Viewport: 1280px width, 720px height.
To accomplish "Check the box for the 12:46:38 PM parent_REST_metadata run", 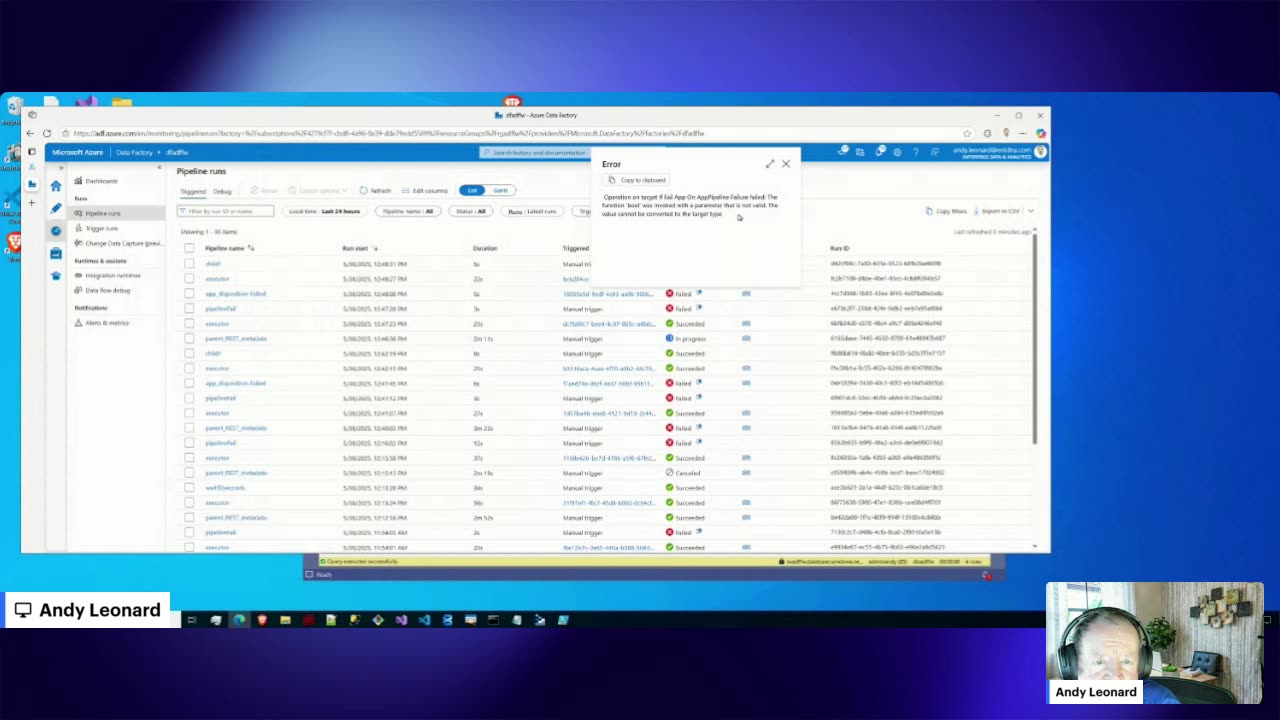I will (189, 339).
